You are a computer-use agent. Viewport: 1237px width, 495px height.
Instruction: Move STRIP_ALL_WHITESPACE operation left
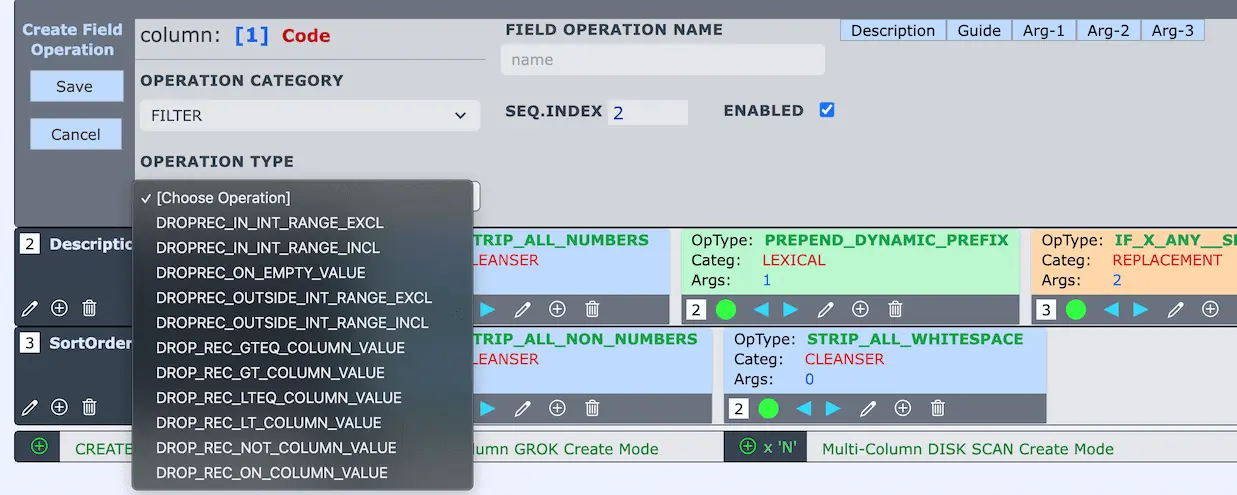pos(803,408)
